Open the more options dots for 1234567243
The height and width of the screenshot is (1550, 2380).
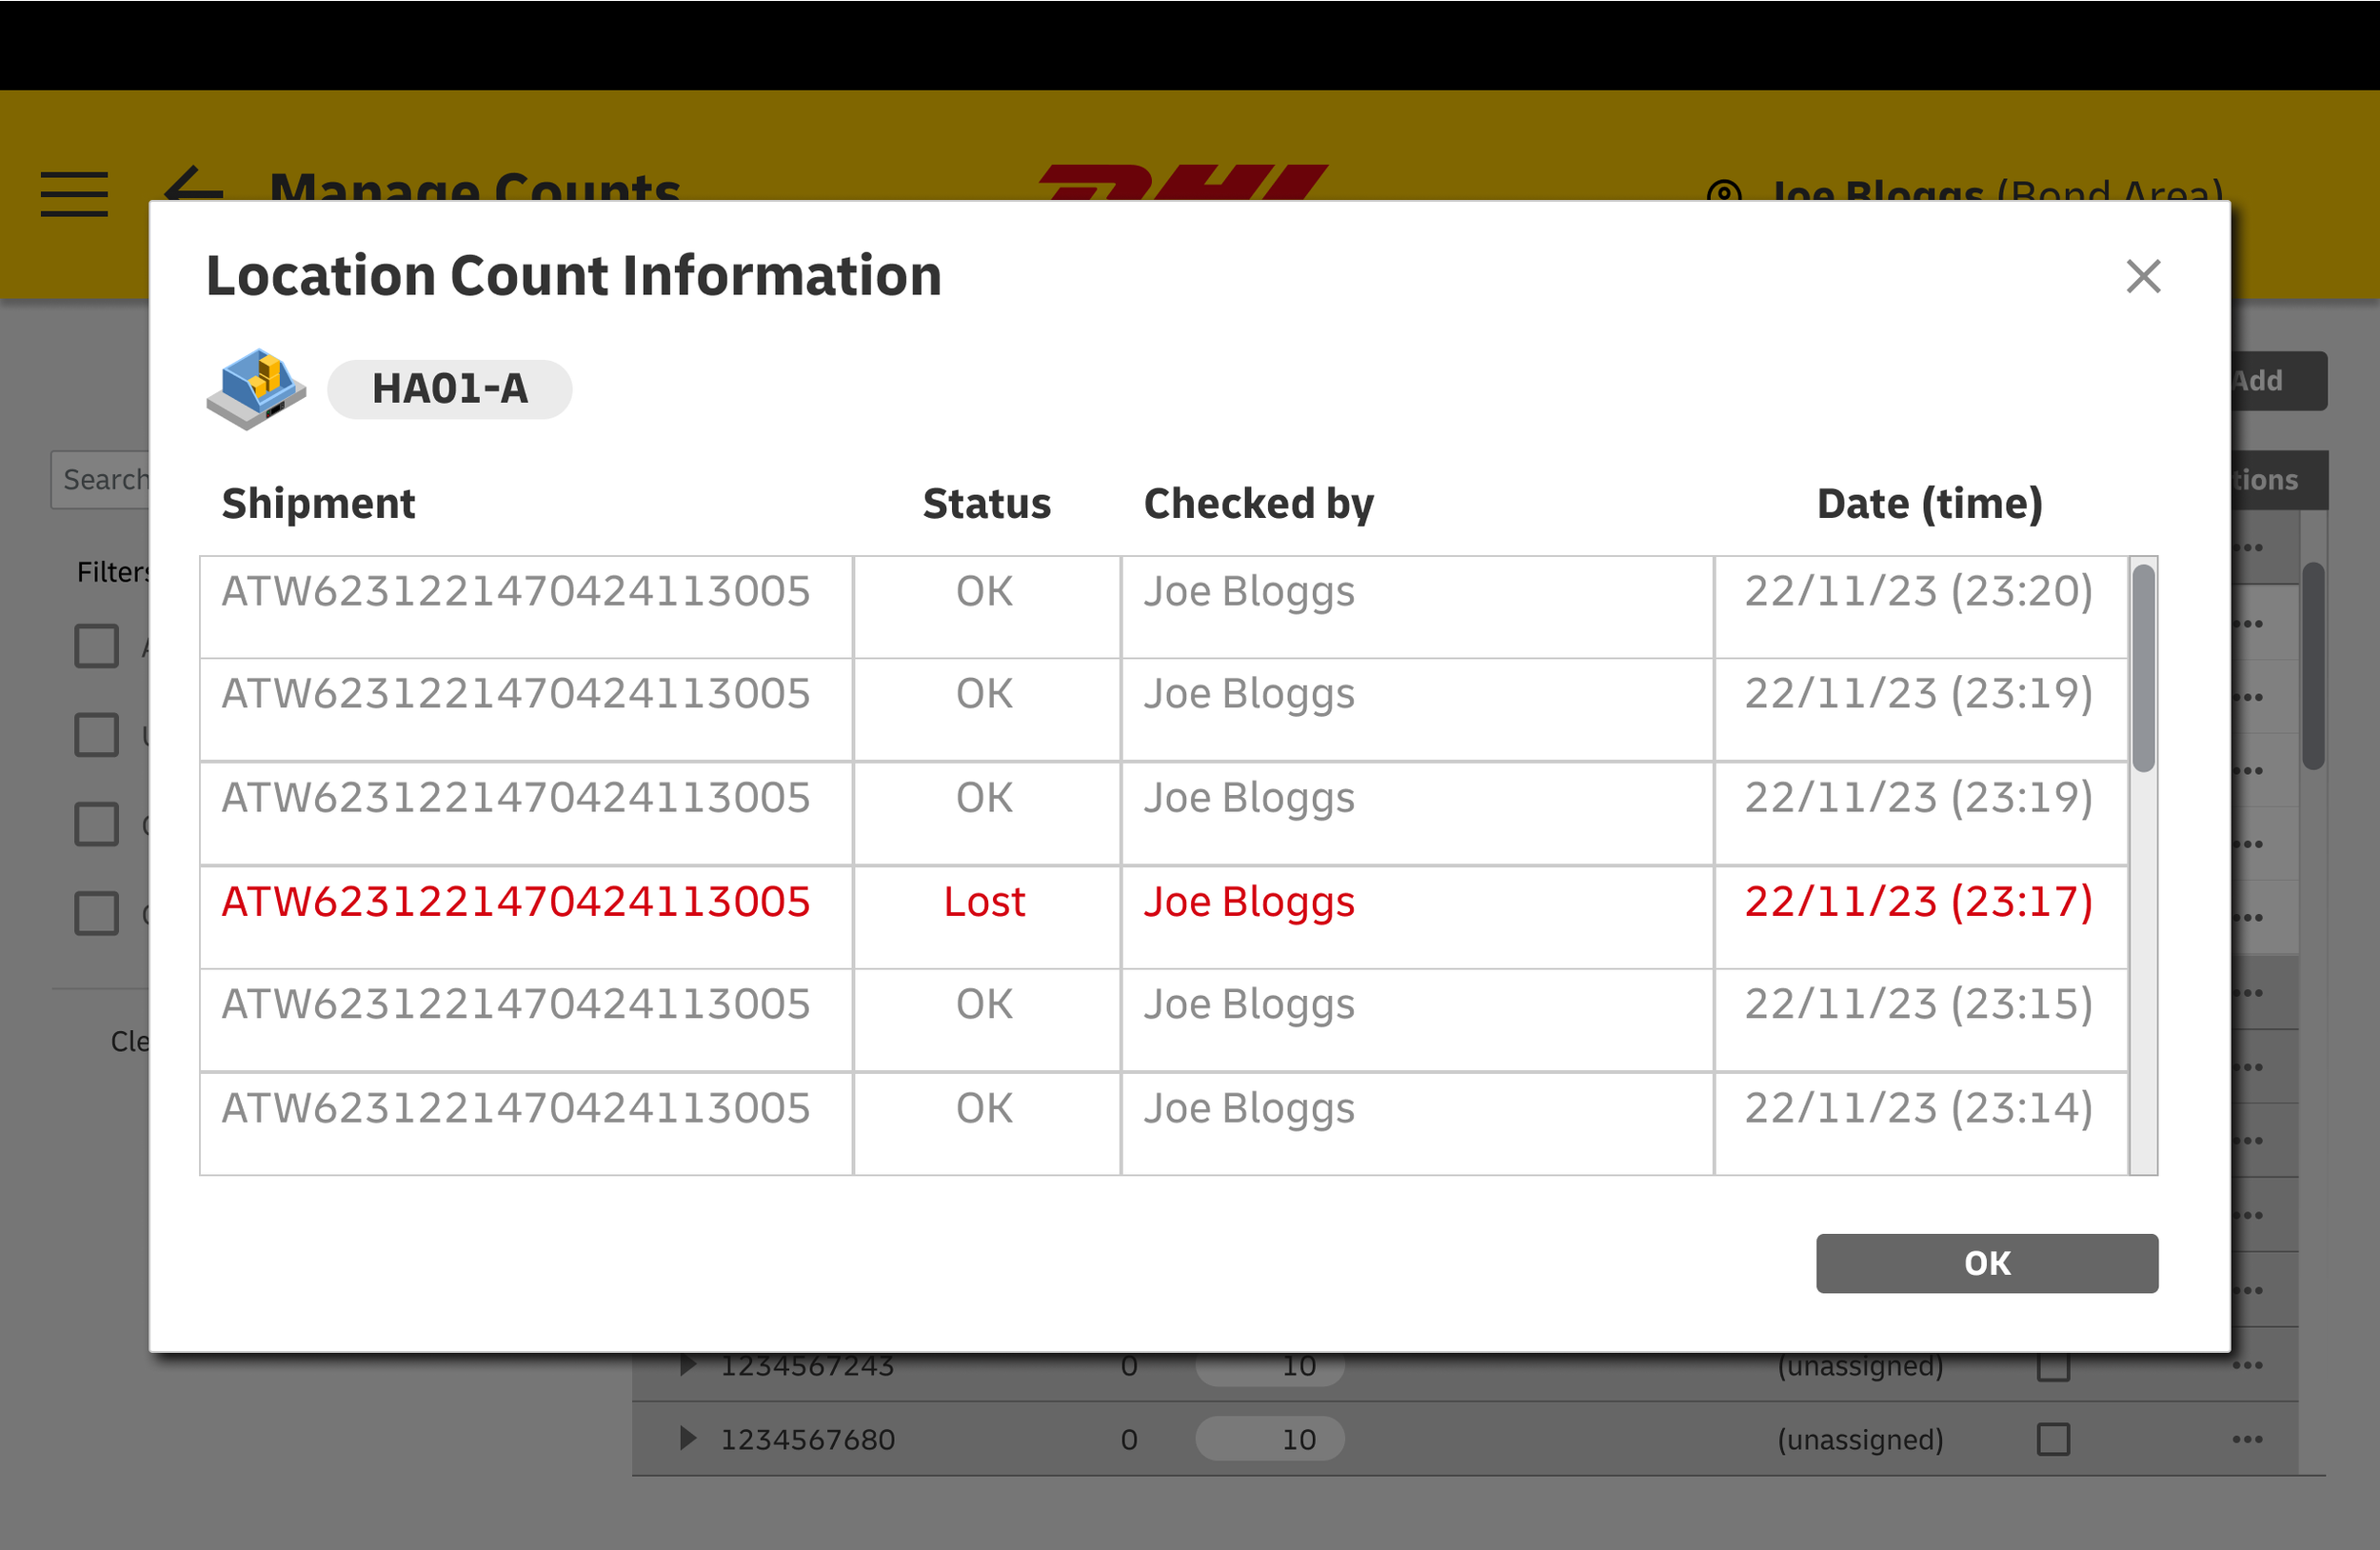click(x=2246, y=1365)
